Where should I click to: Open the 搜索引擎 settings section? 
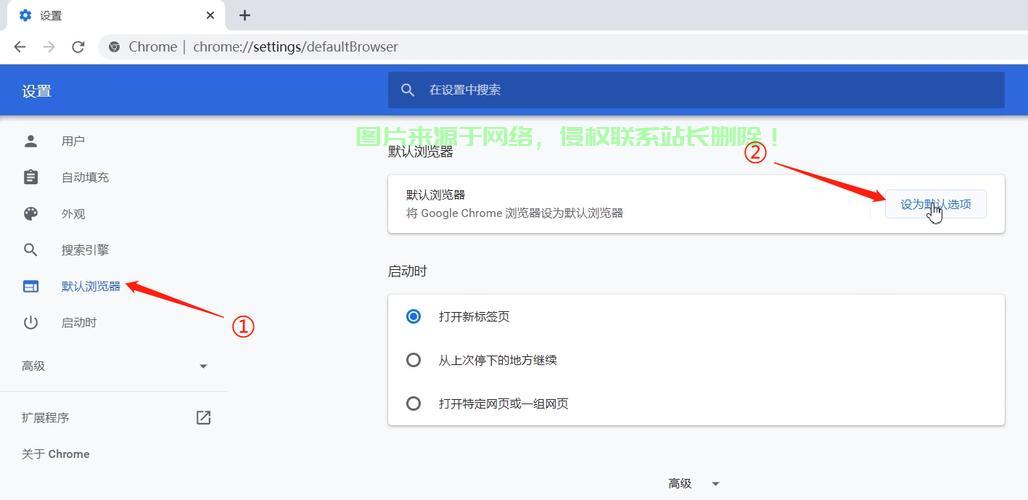[85, 250]
